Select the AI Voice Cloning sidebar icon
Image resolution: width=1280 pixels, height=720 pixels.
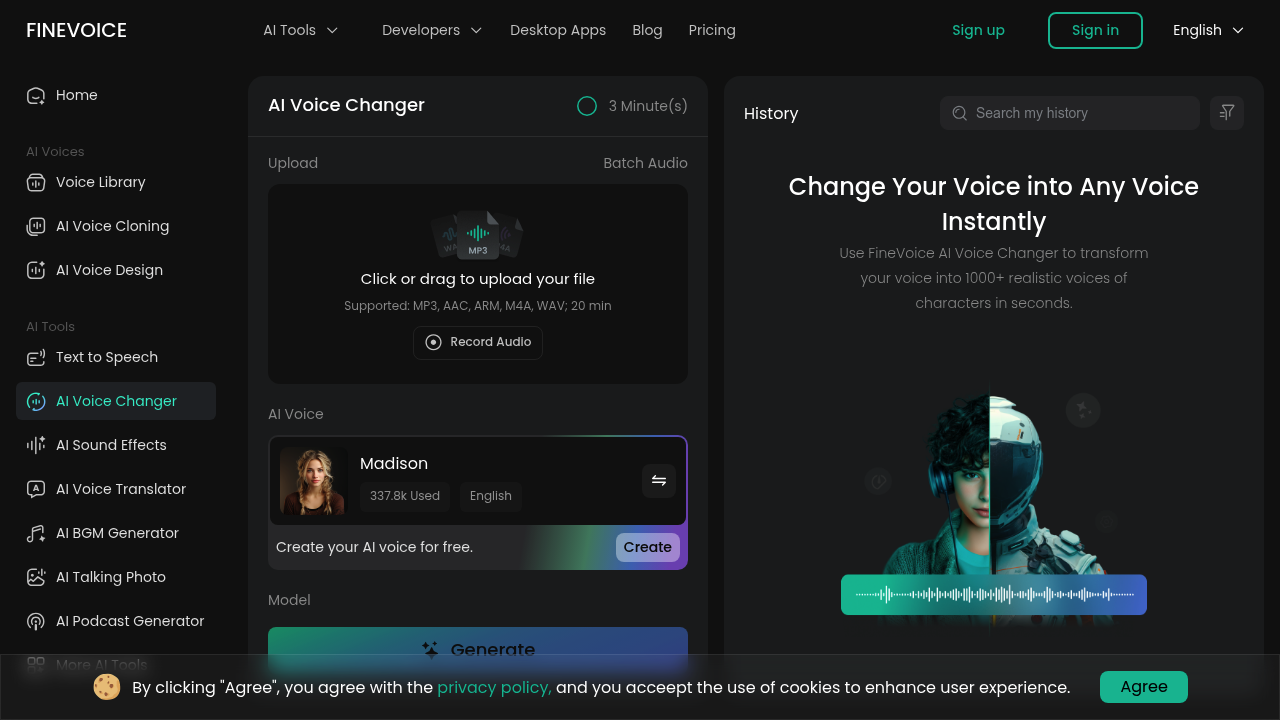point(35,226)
